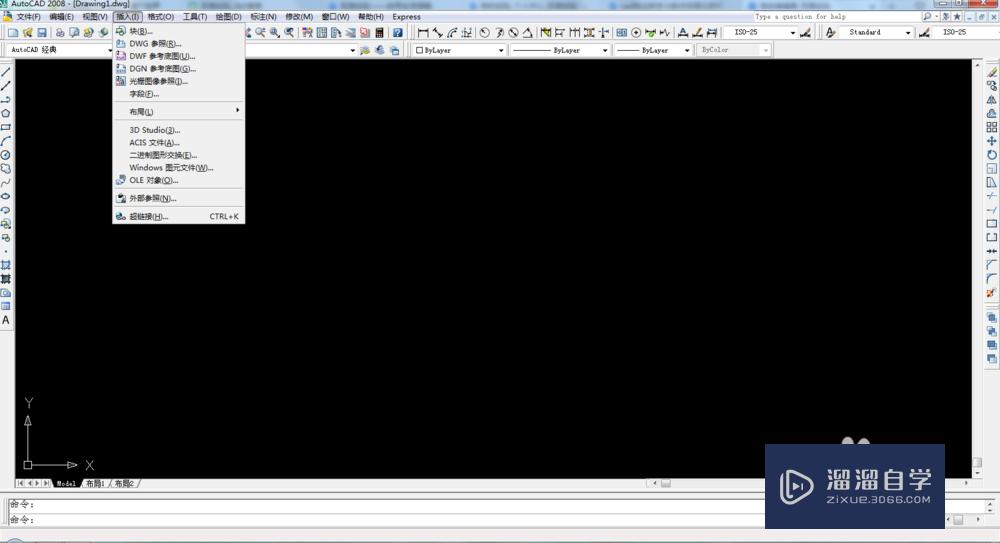
Task: Select the Array tool in the modify toolbar
Action: click(991, 127)
